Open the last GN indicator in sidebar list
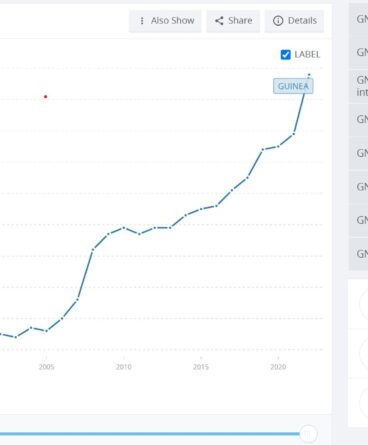The height and width of the screenshot is (445, 368). (359, 254)
